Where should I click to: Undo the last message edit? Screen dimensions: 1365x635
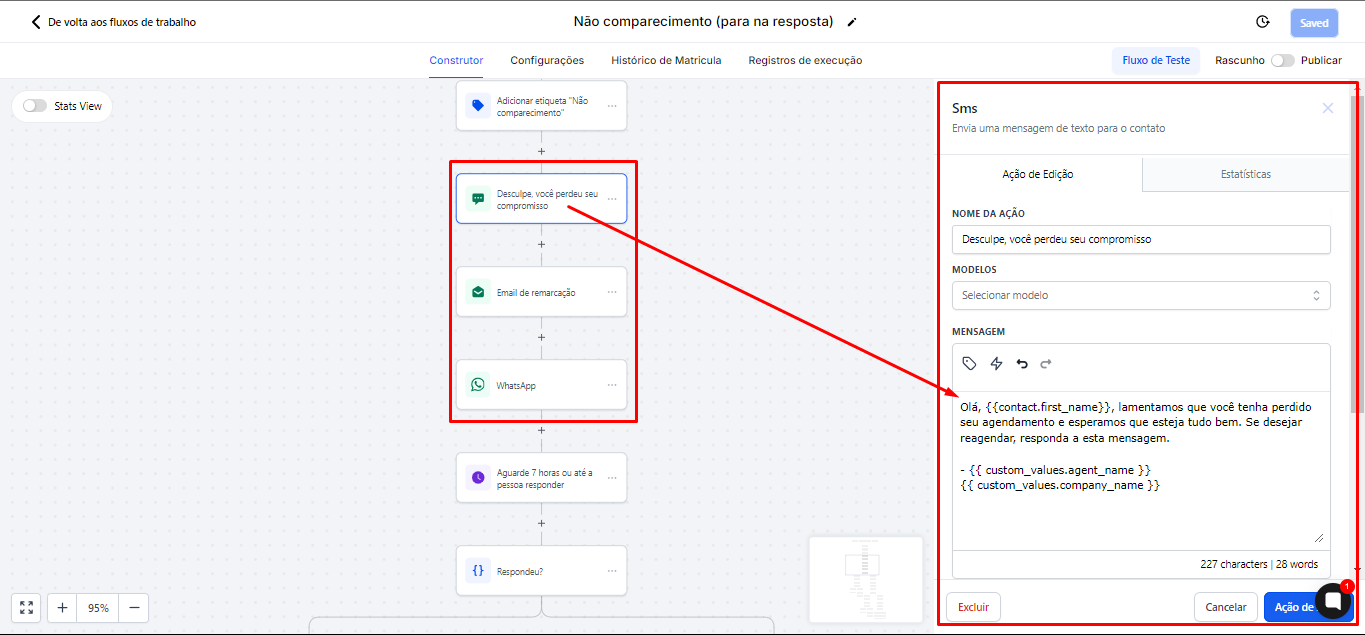(1022, 364)
